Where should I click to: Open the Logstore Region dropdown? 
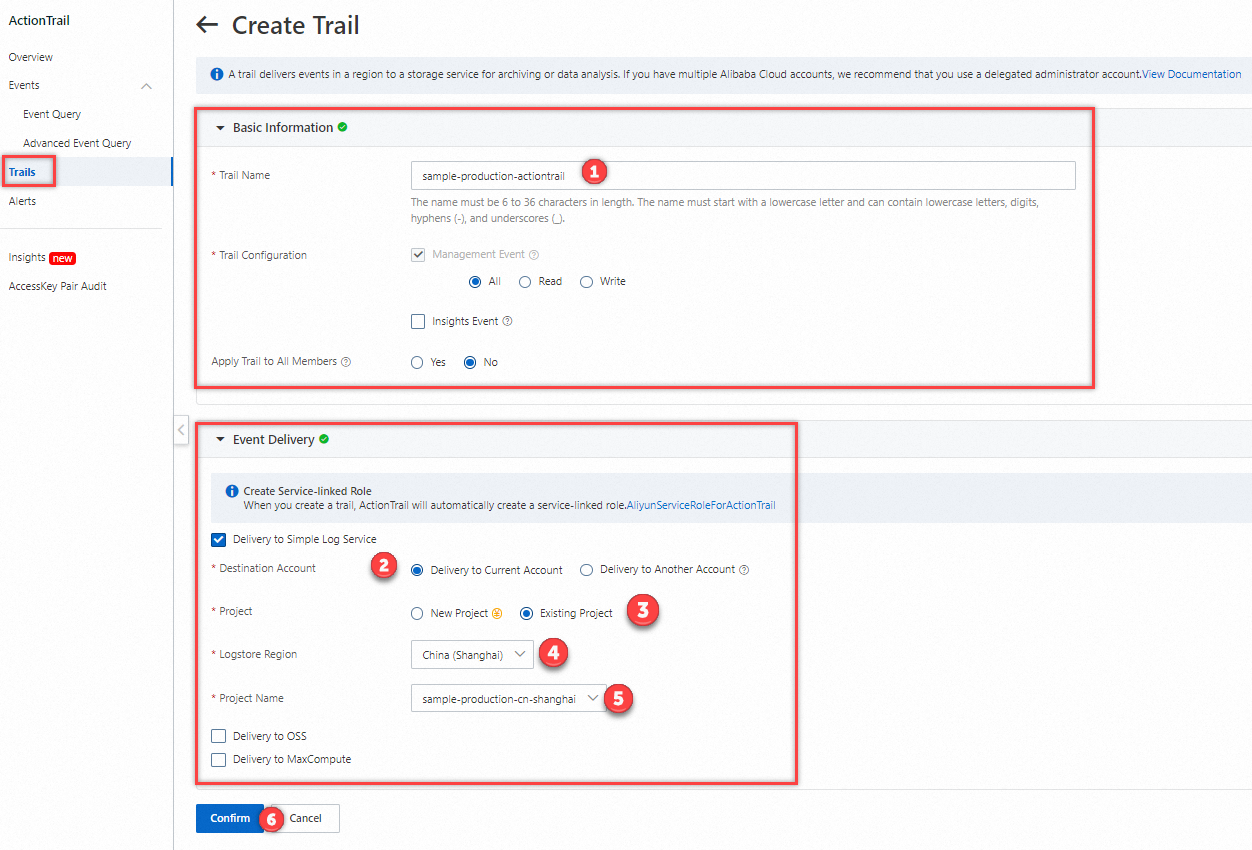tap(472, 655)
